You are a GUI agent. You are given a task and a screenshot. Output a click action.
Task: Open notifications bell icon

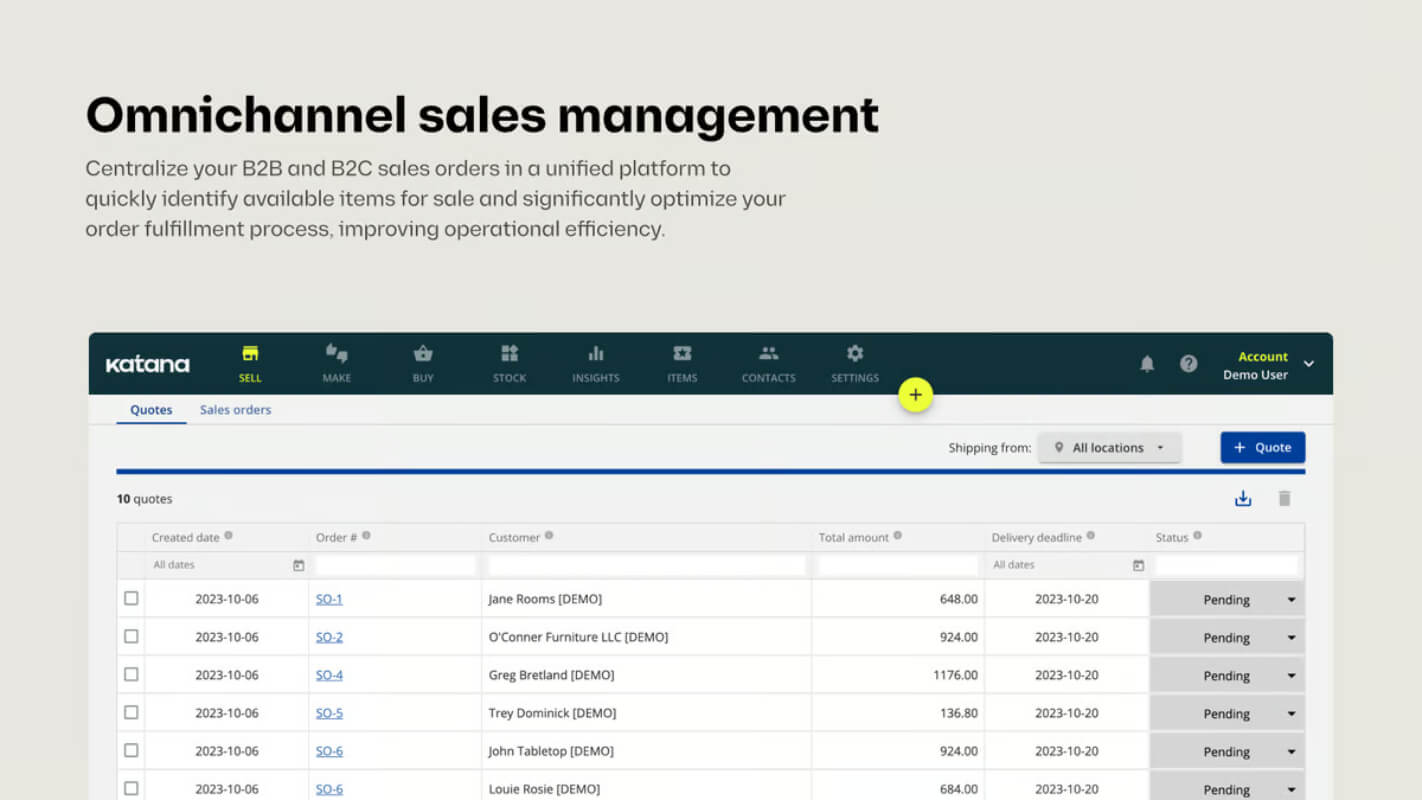click(1147, 364)
